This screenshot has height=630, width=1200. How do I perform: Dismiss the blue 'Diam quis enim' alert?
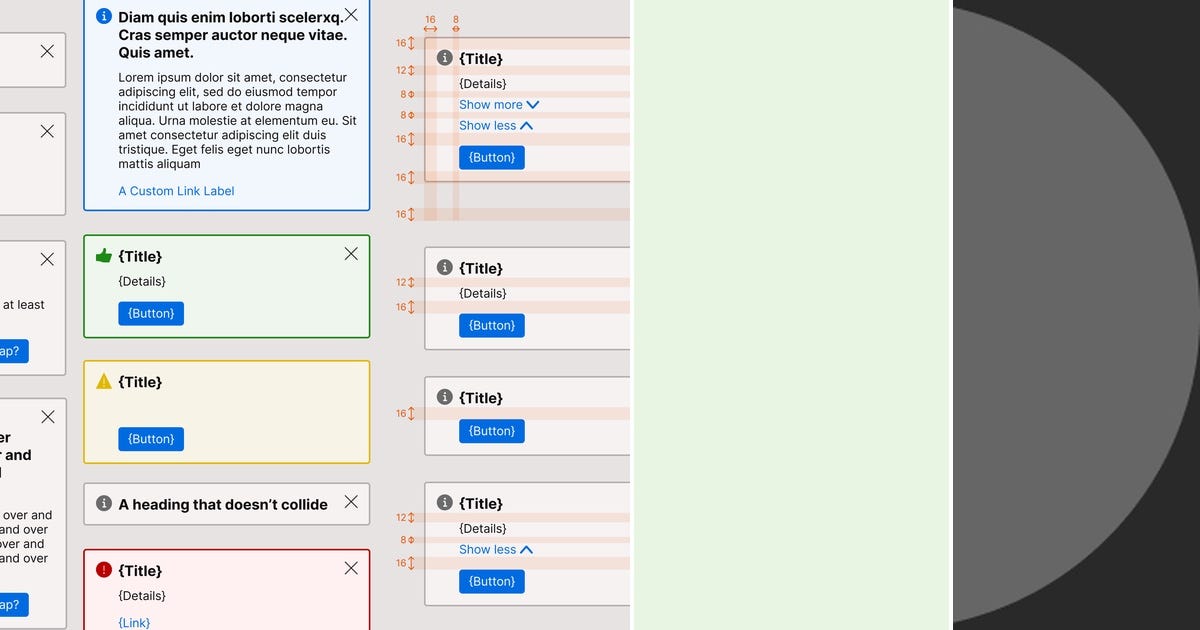click(x=351, y=15)
